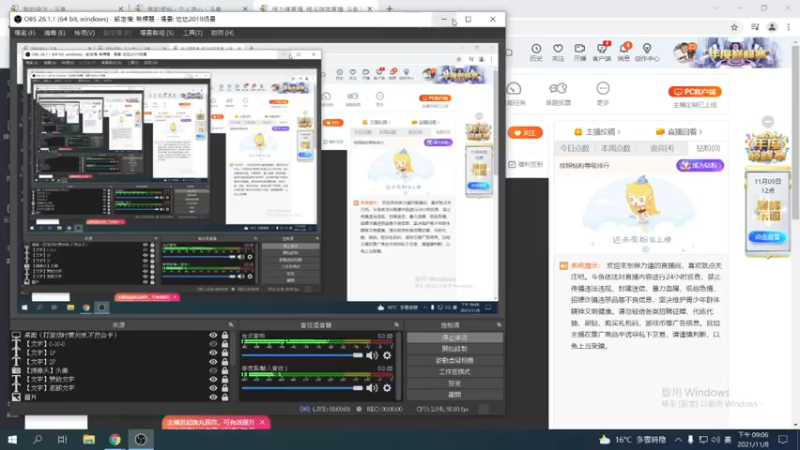Open the 場景群組(S) menu in OBS

[157, 33]
